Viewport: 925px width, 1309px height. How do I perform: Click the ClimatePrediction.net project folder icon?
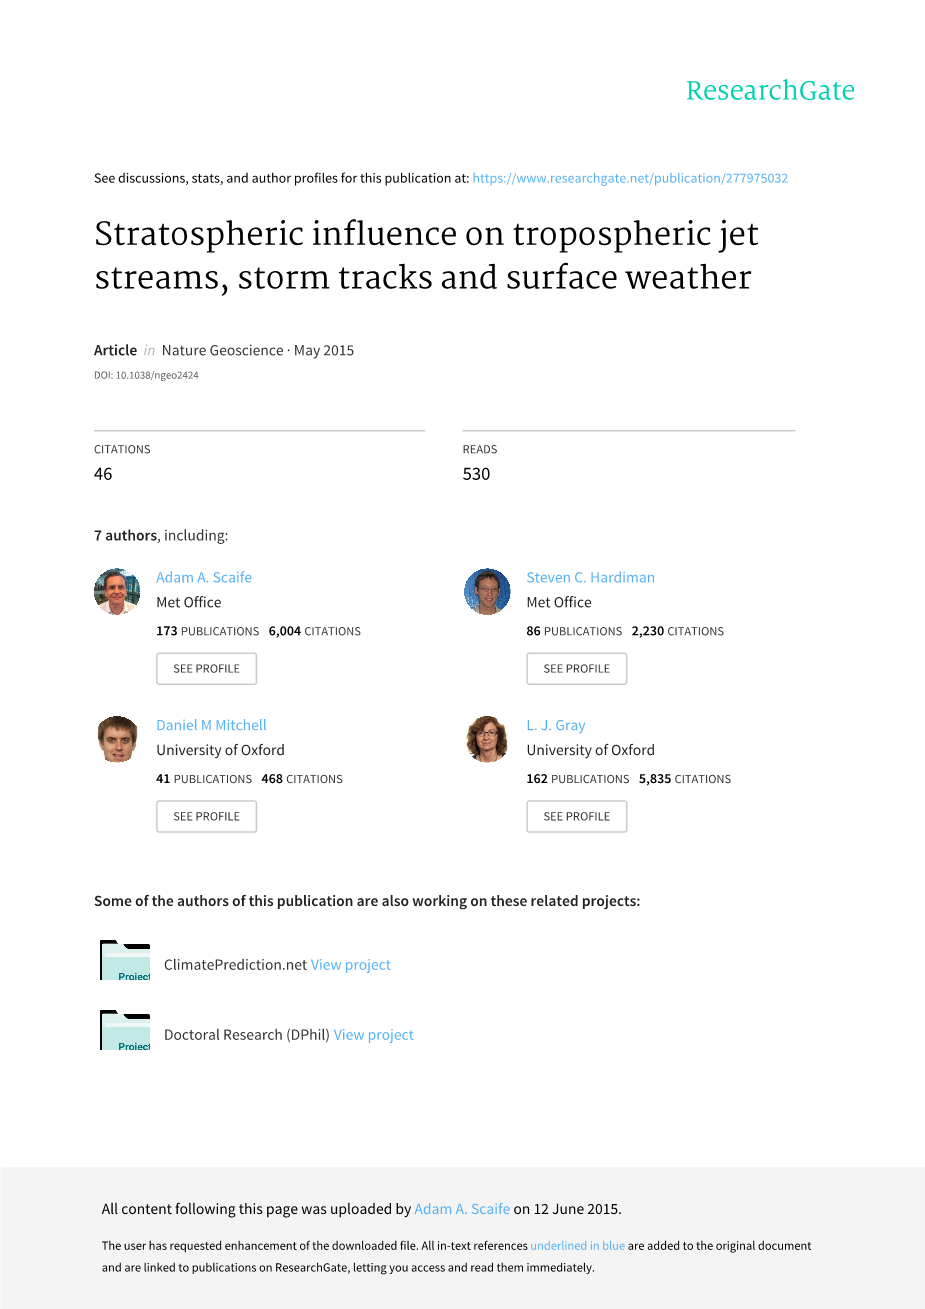click(x=125, y=961)
